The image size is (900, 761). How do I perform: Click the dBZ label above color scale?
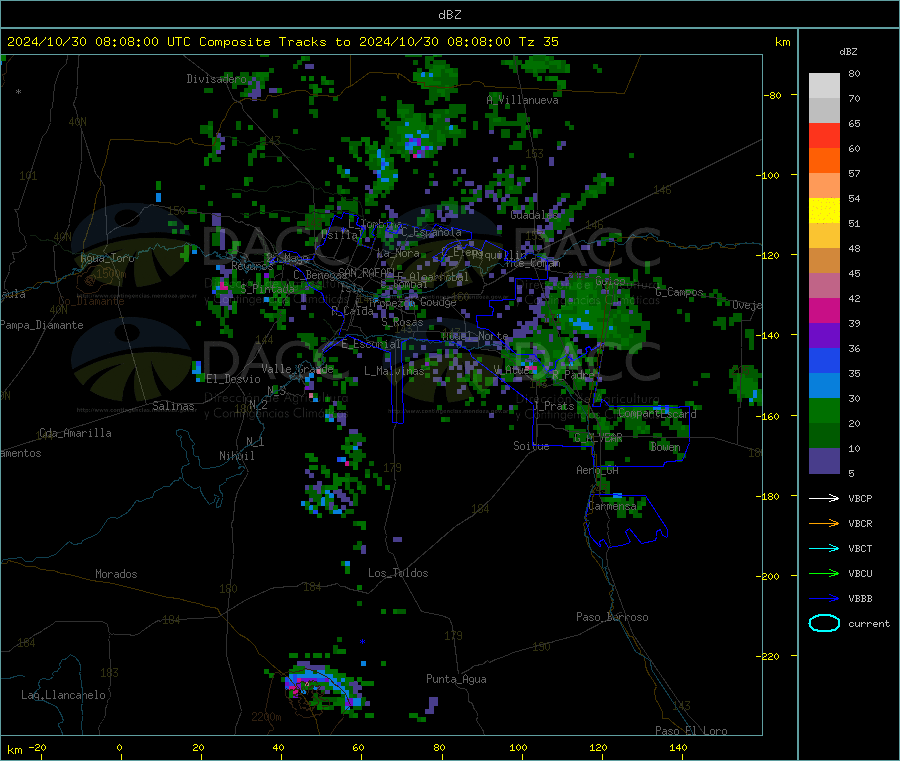point(848,52)
